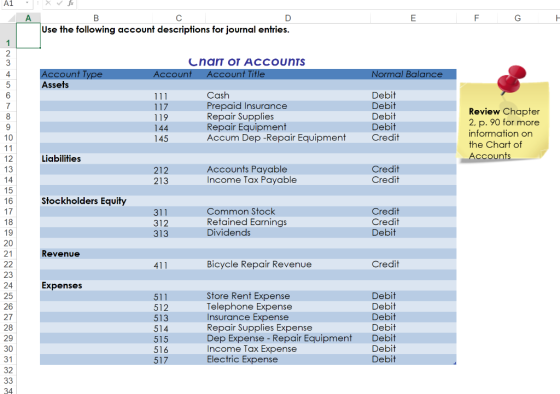
Task: Select column G header
Action: pyautogui.click(x=518, y=18)
